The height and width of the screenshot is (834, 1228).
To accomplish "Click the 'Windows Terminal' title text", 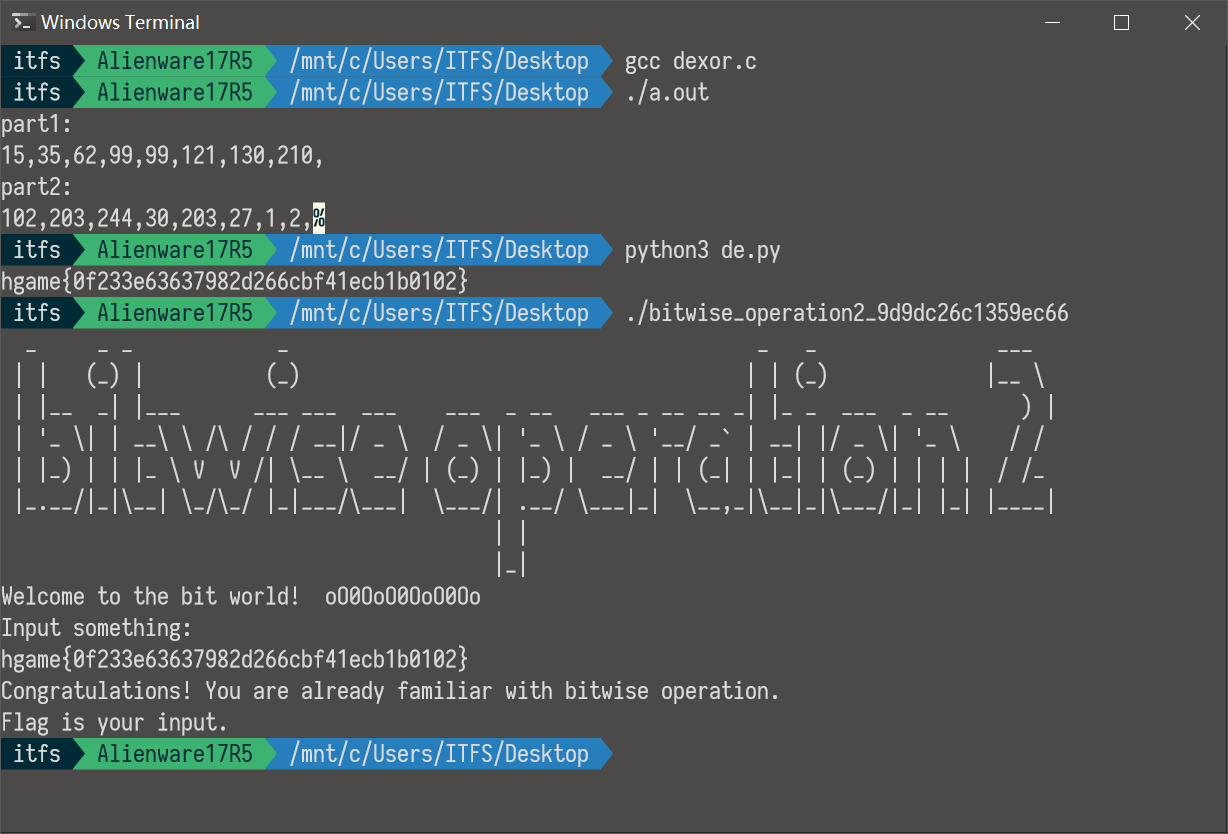I will [x=120, y=22].
